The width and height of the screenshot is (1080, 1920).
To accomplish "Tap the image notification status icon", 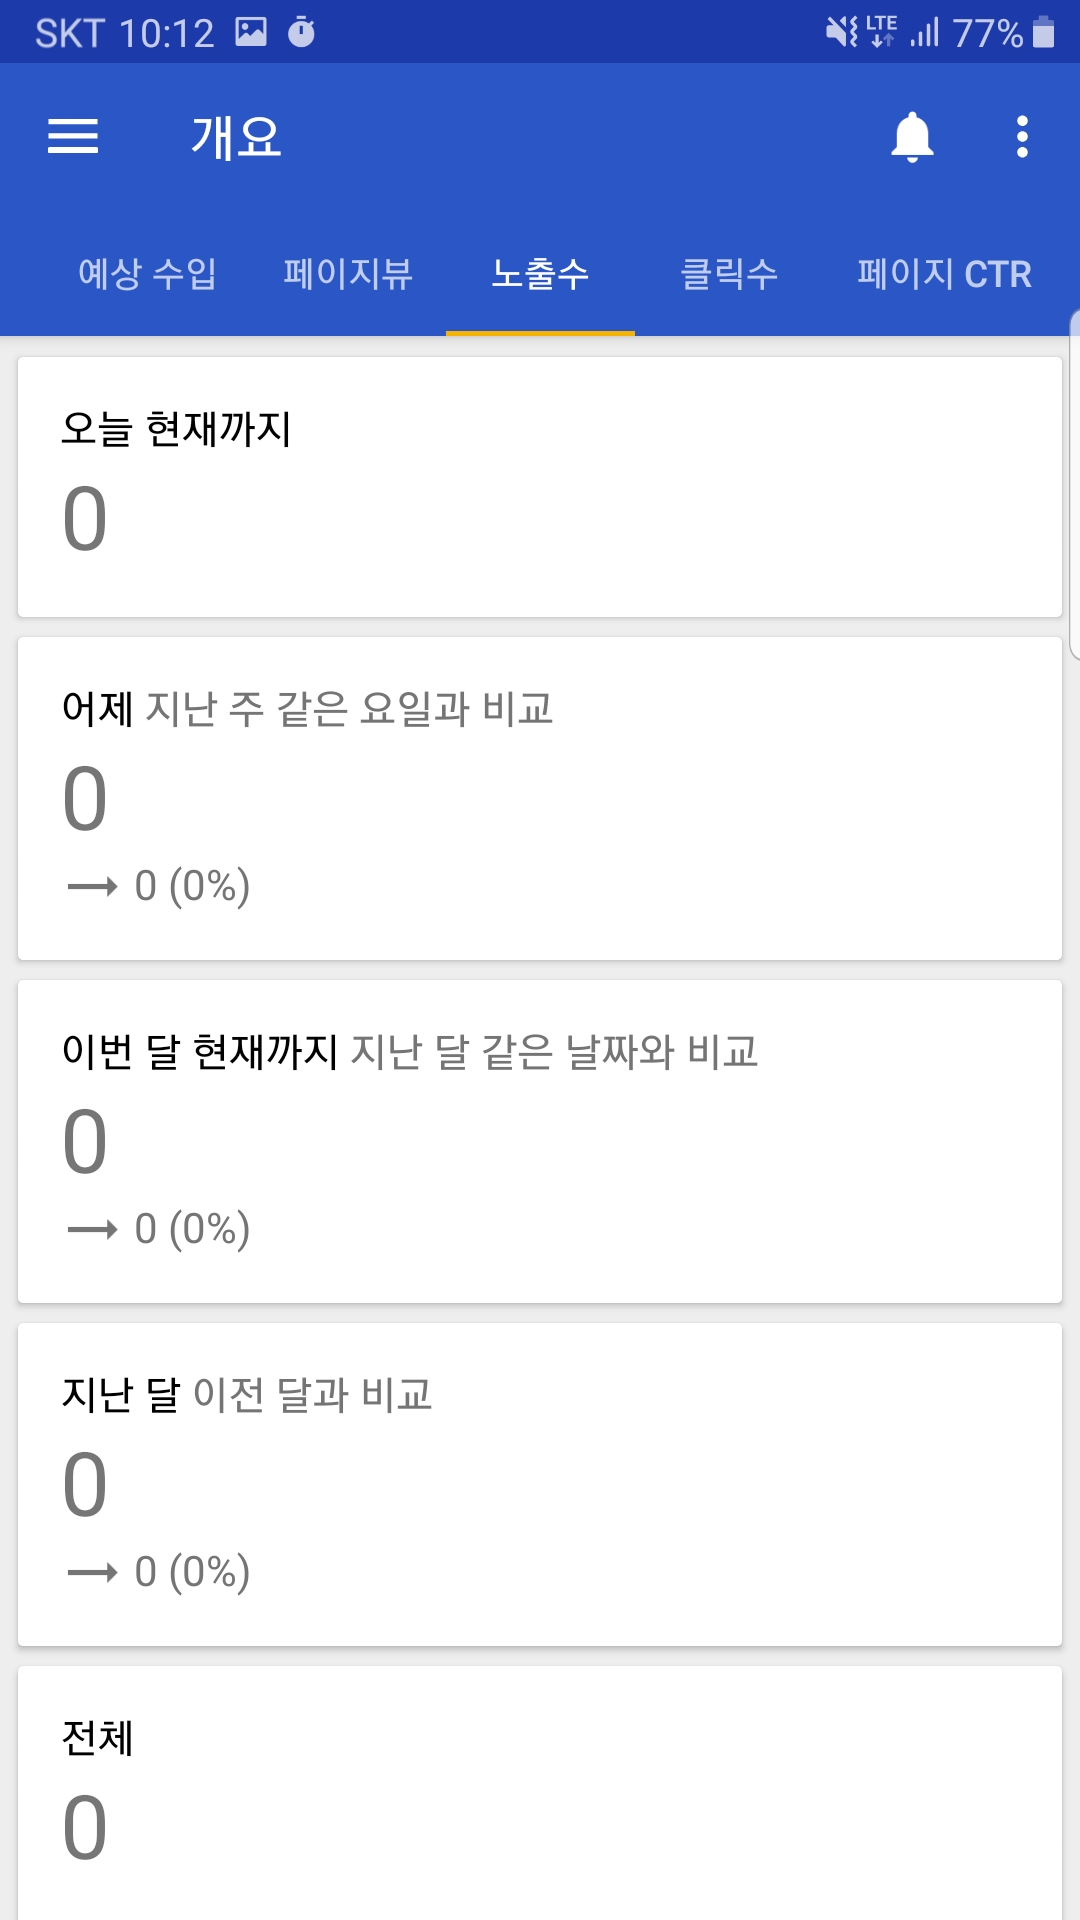I will click(251, 32).
